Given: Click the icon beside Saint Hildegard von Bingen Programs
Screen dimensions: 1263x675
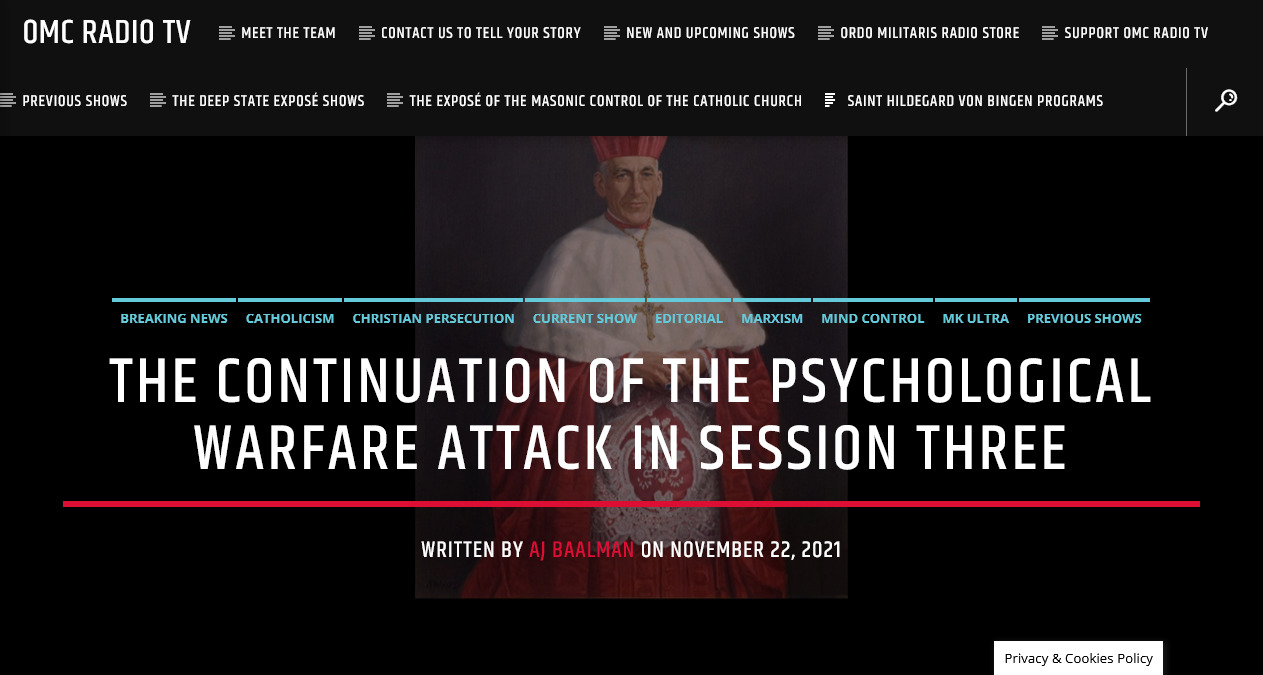Looking at the screenshot, I should (830, 100).
